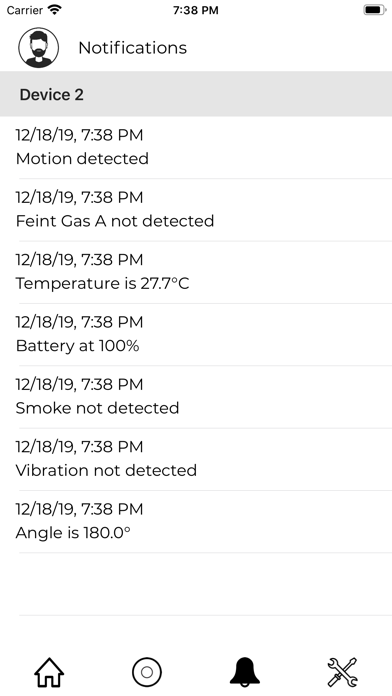
Task: Tap the timestamp above Angle is 180.0°
Action: coord(79,509)
